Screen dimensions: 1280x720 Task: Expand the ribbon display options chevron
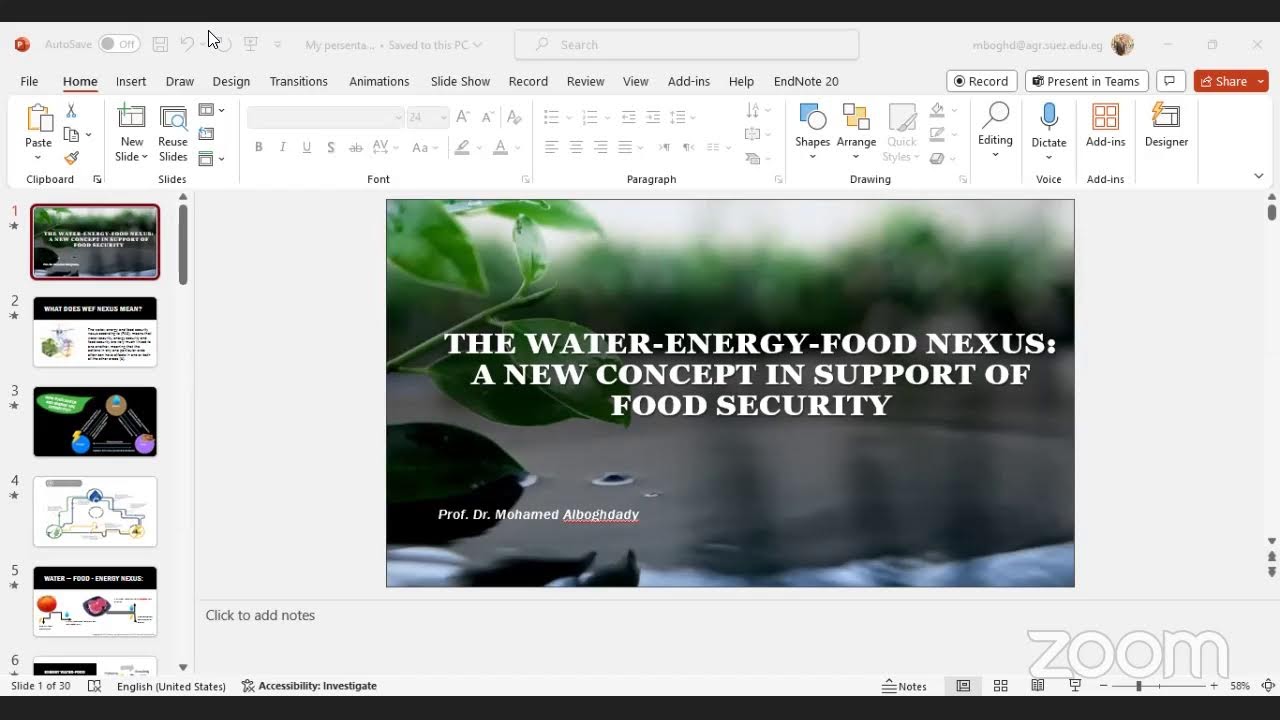(x=1258, y=176)
